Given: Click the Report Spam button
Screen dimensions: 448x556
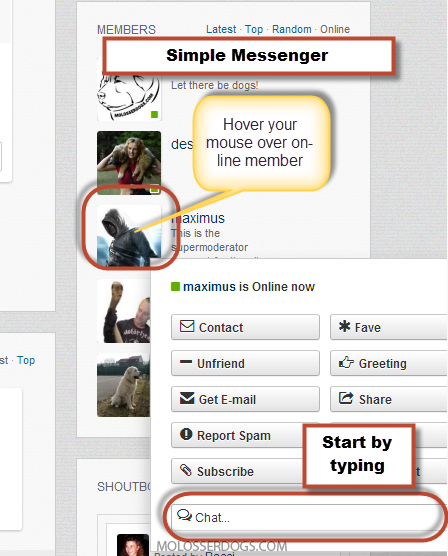Looking at the screenshot, I should click(x=238, y=435).
